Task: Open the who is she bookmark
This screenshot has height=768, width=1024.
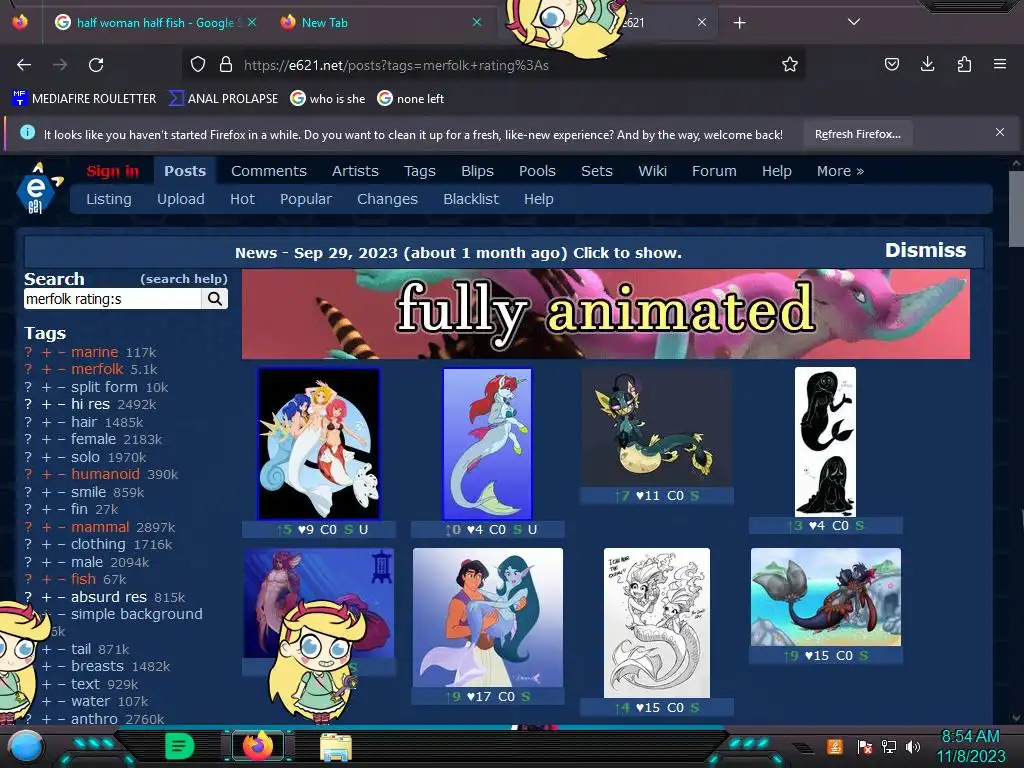Action: click(x=328, y=99)
